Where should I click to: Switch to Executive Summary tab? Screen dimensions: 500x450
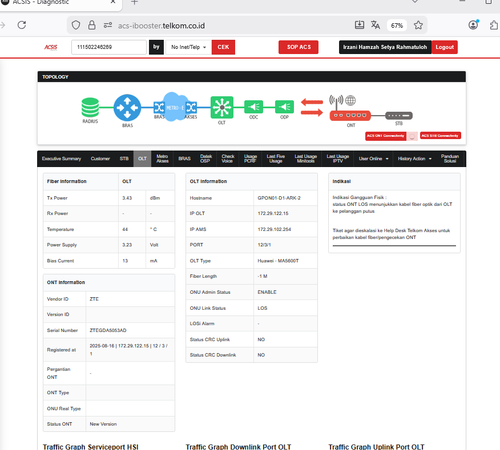point(61,159)
